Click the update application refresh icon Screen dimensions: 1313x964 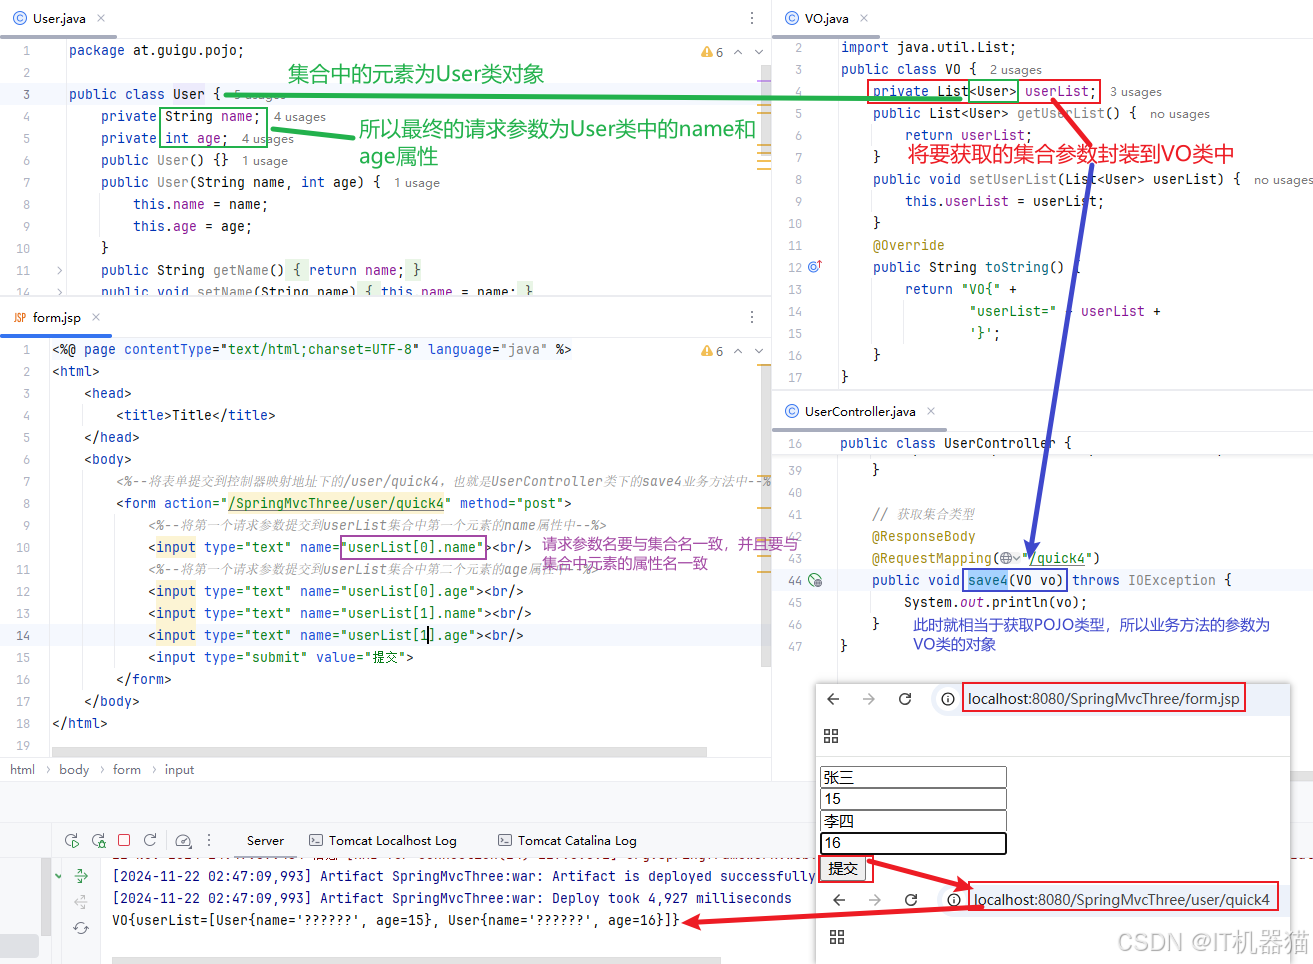150,841
